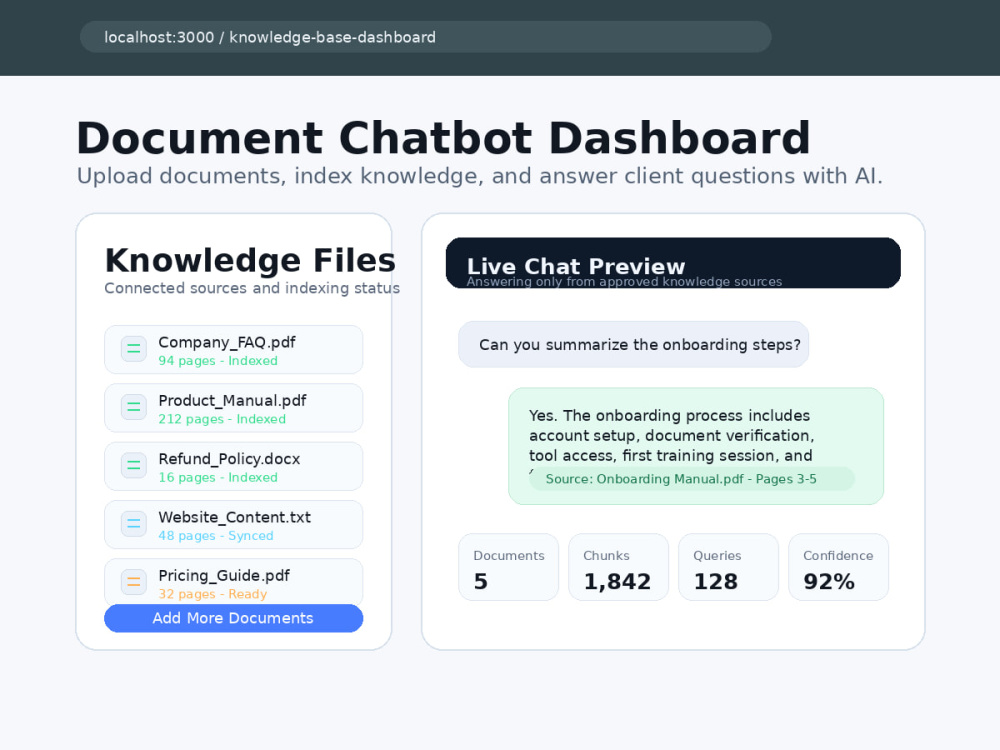Click the Chunks 1,842 stat card

(618, 567)
